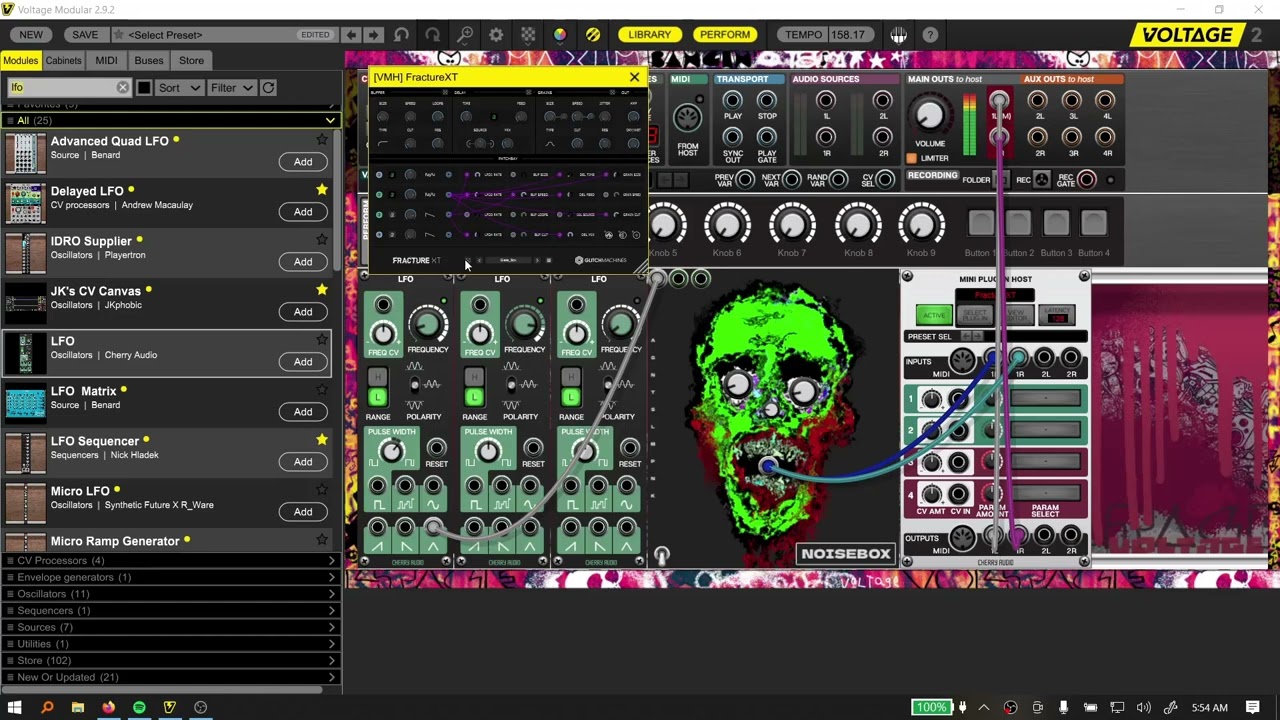Screen dimensions: 1280x720
Task: Switch to the Modules tab
Action: tap(20, 61)
